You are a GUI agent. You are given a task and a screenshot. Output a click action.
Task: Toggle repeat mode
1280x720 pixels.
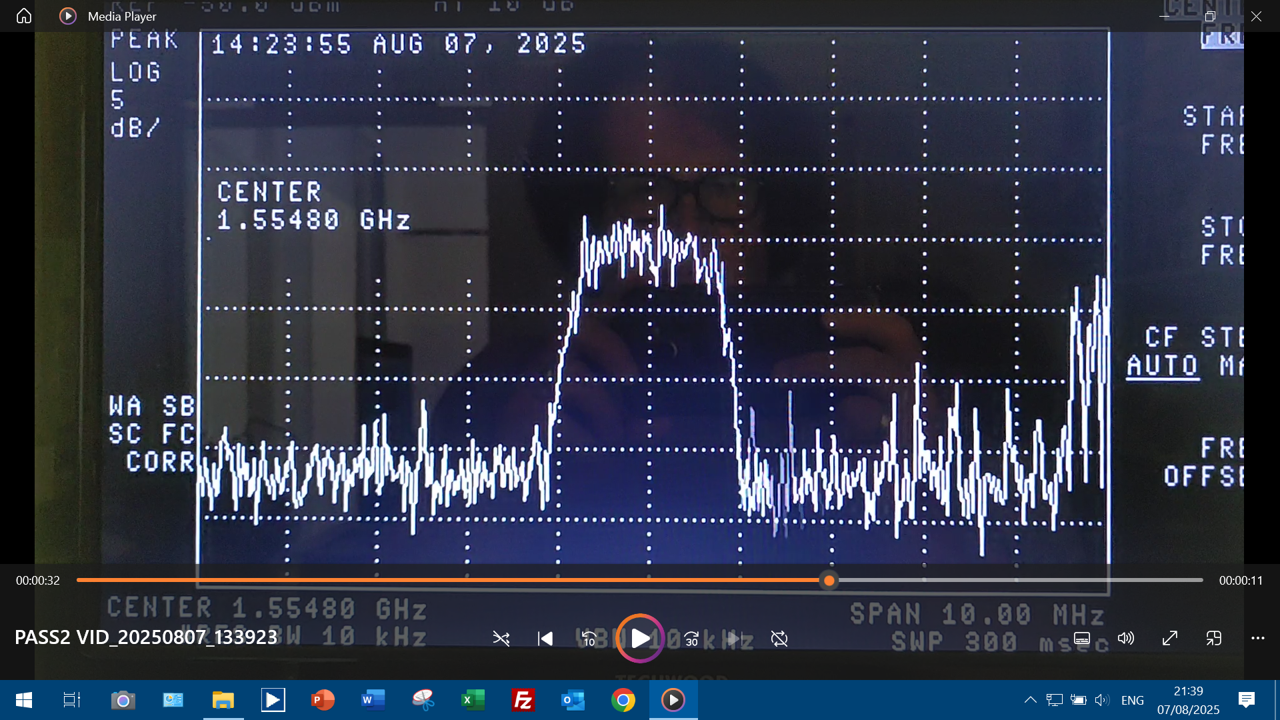tap(779, 638)
